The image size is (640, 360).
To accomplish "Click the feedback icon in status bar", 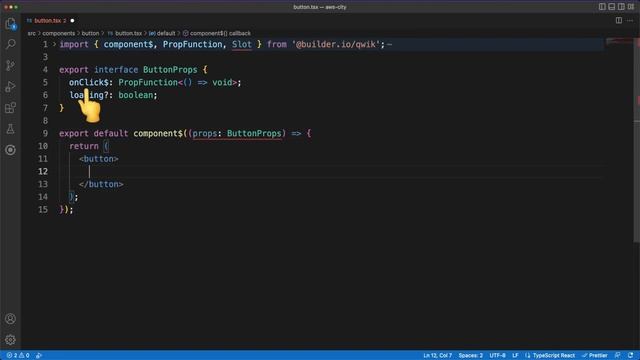I will coord(618,356).
